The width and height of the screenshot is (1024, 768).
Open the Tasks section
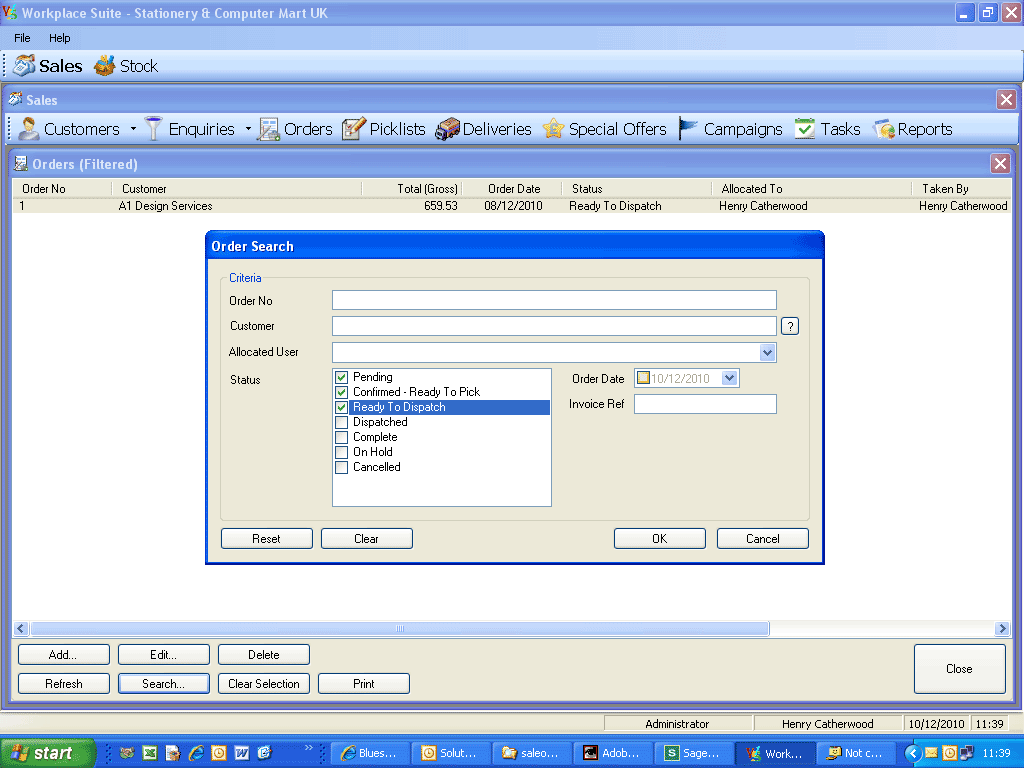click(x=828, y=129)
